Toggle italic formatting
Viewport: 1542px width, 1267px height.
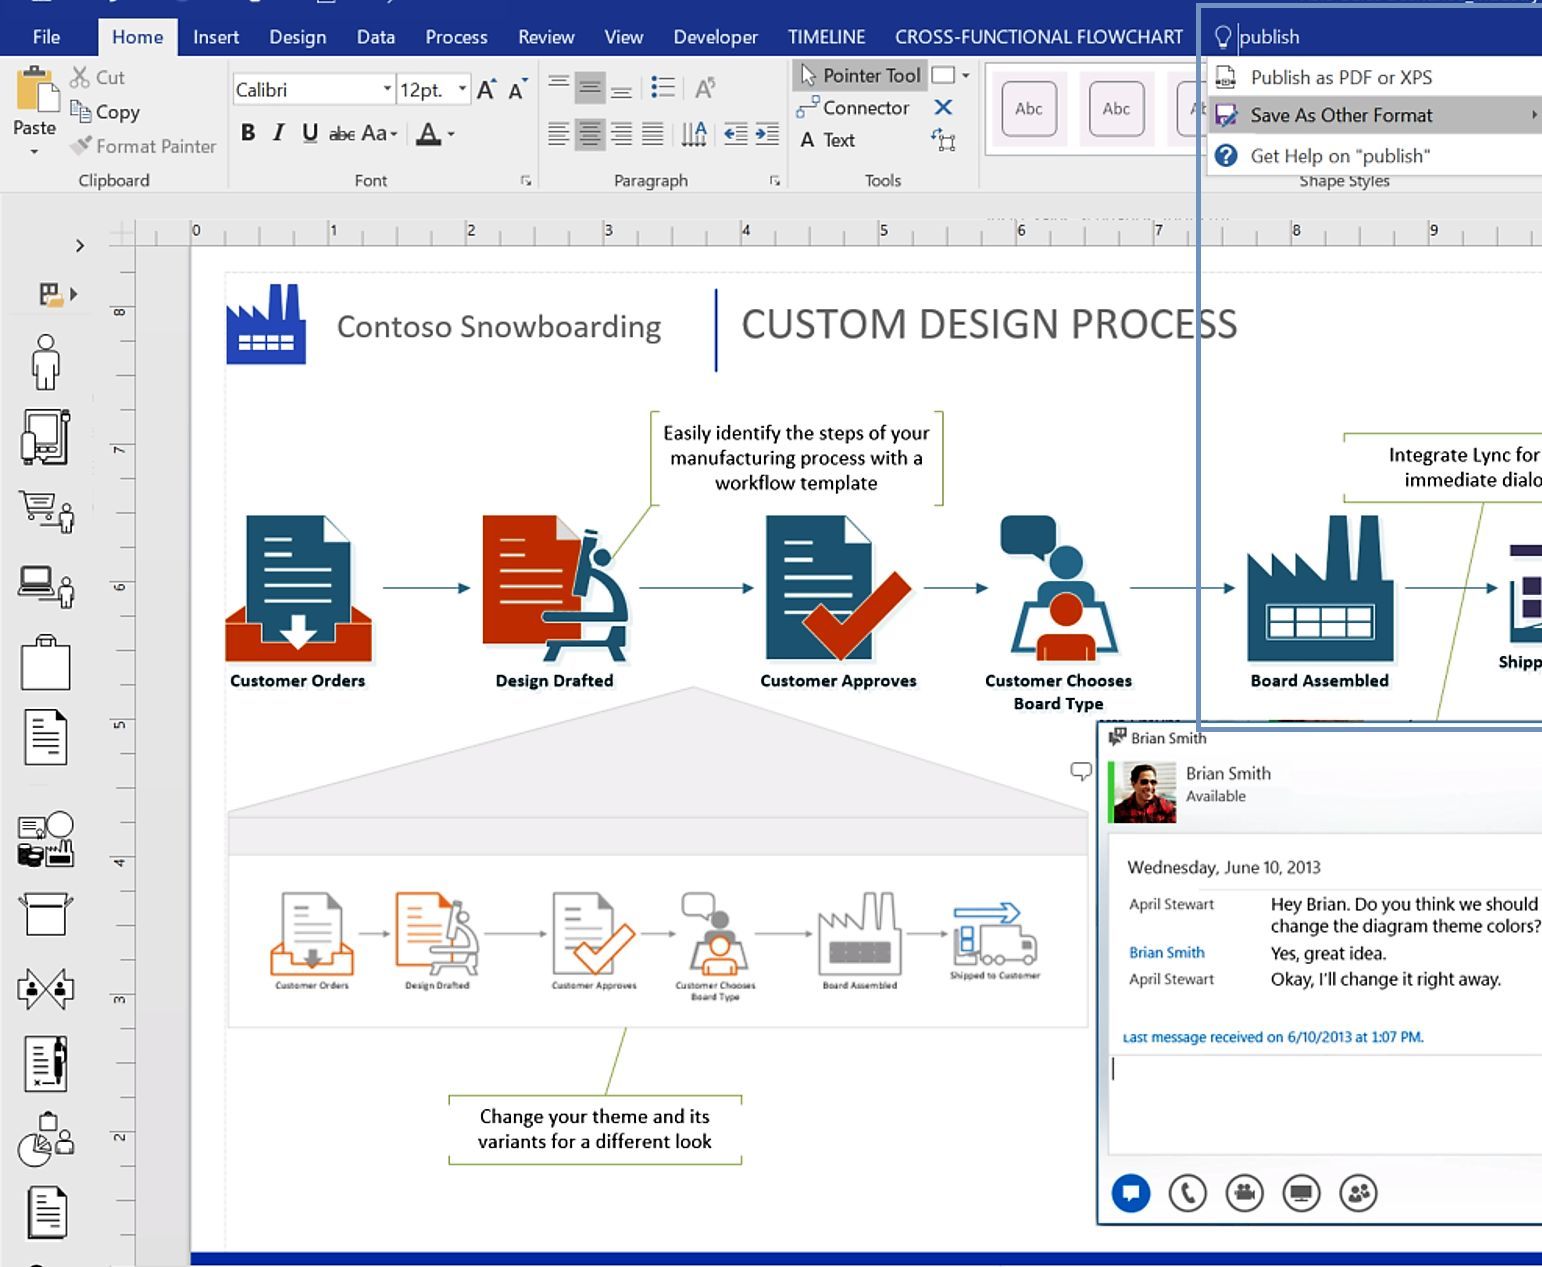(x=277, y=132)
